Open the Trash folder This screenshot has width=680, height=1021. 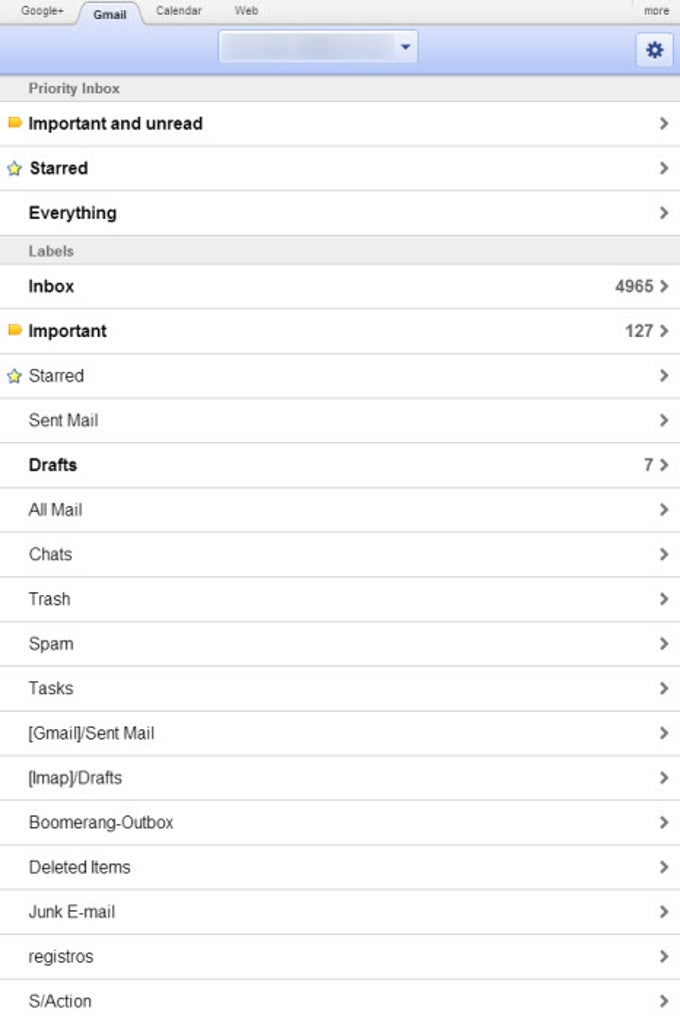coord(340,598)
